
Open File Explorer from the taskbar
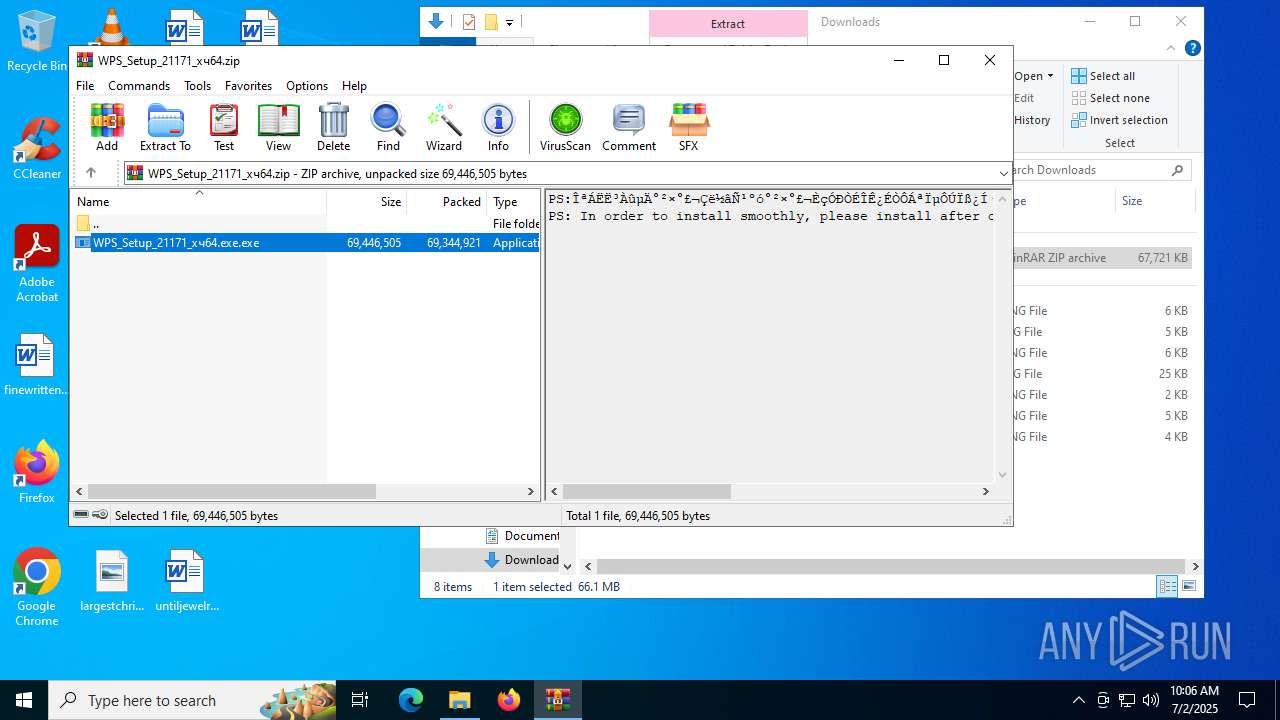pos(459,700)
